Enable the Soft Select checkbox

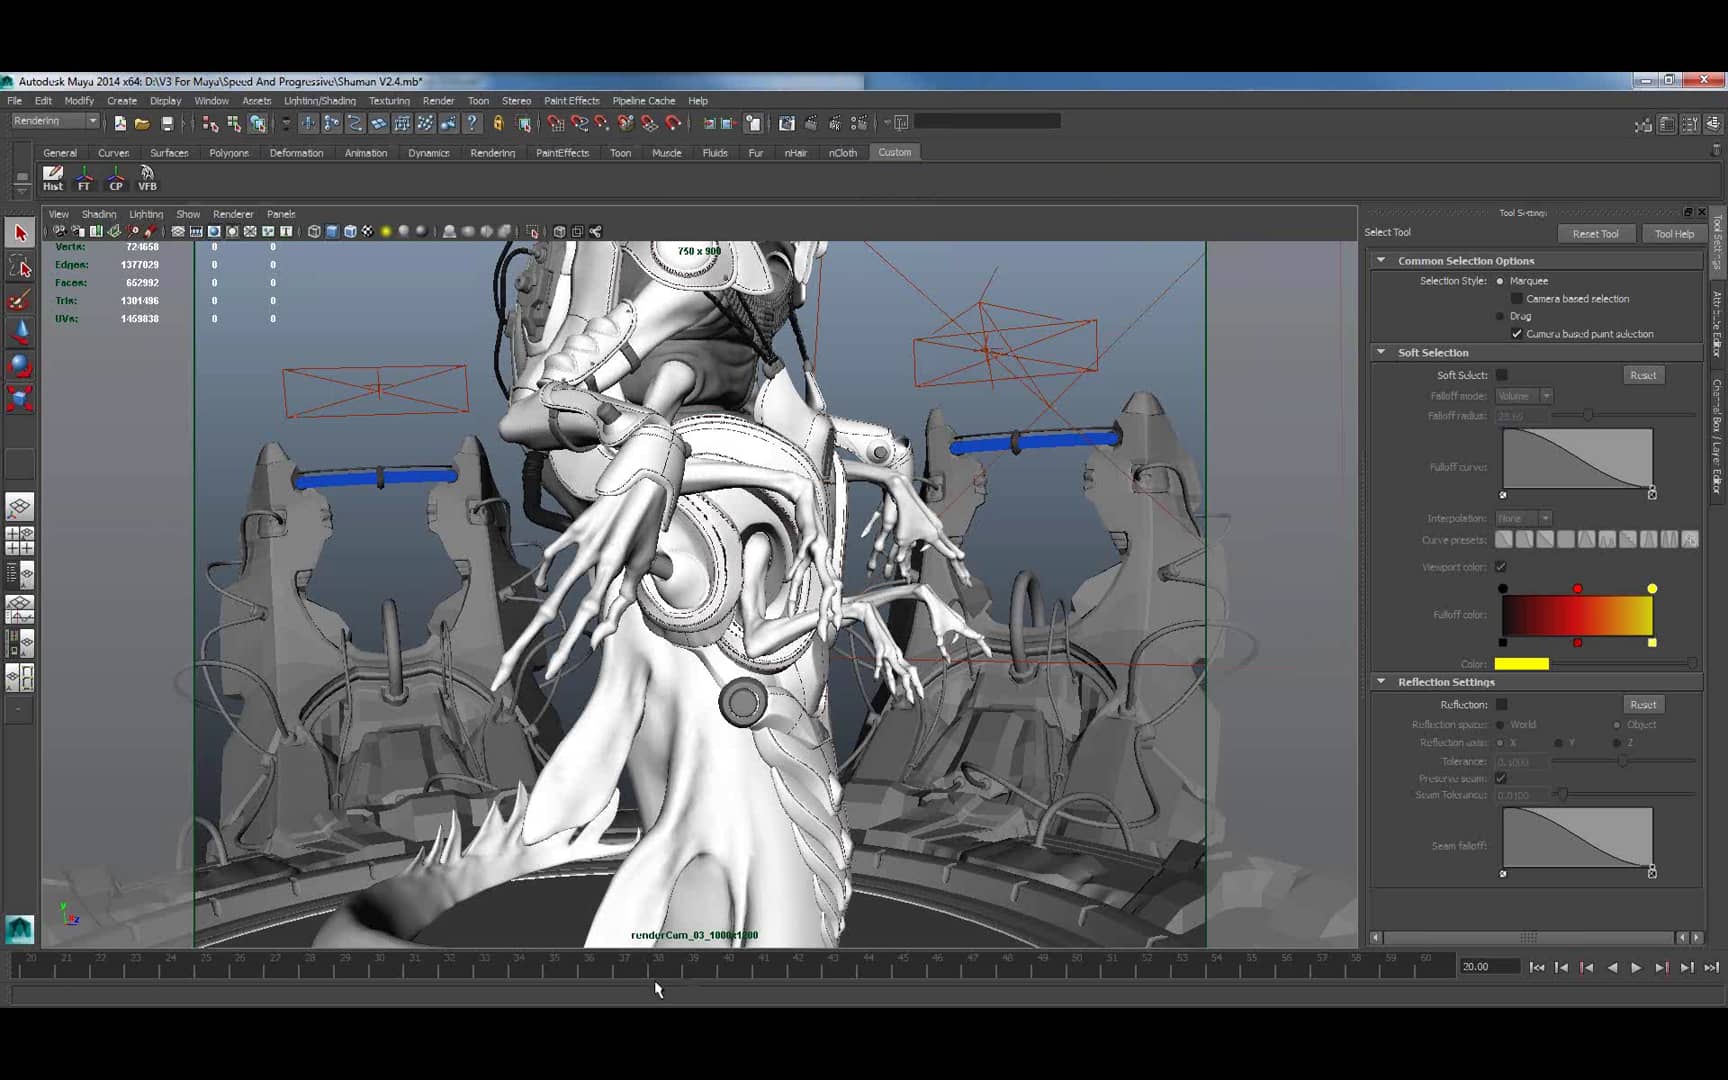pos(1503,375)
